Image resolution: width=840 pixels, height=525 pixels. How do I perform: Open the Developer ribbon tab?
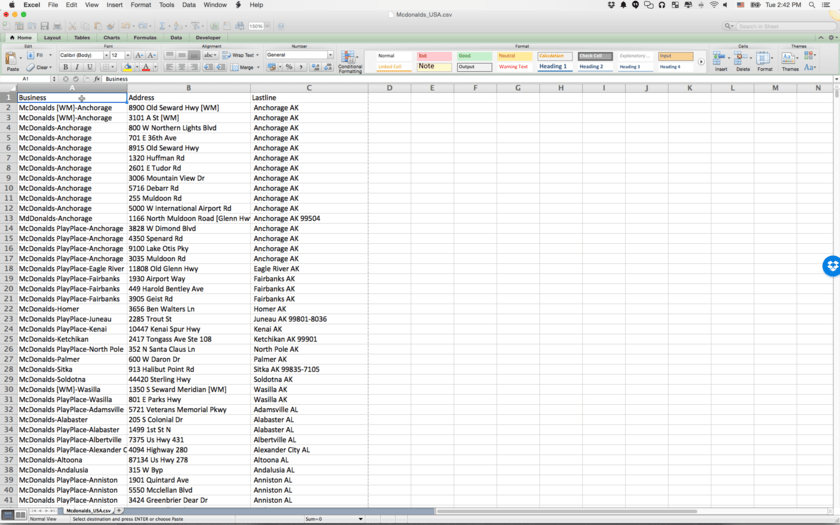click(x=208, y=38)
